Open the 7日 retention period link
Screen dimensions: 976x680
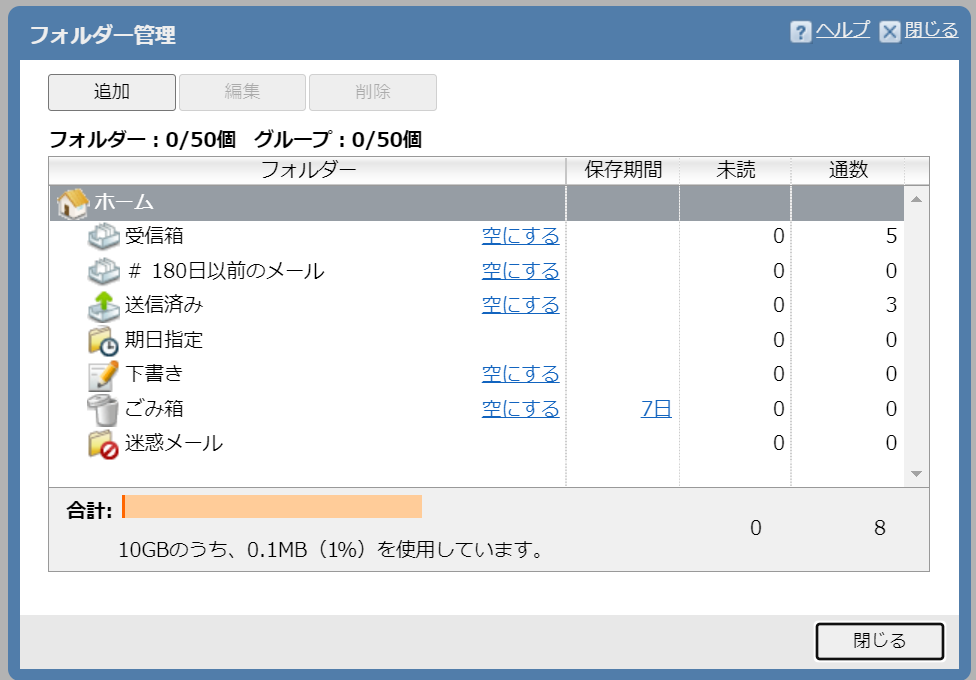pyautogui.click(x=656, y=409)
